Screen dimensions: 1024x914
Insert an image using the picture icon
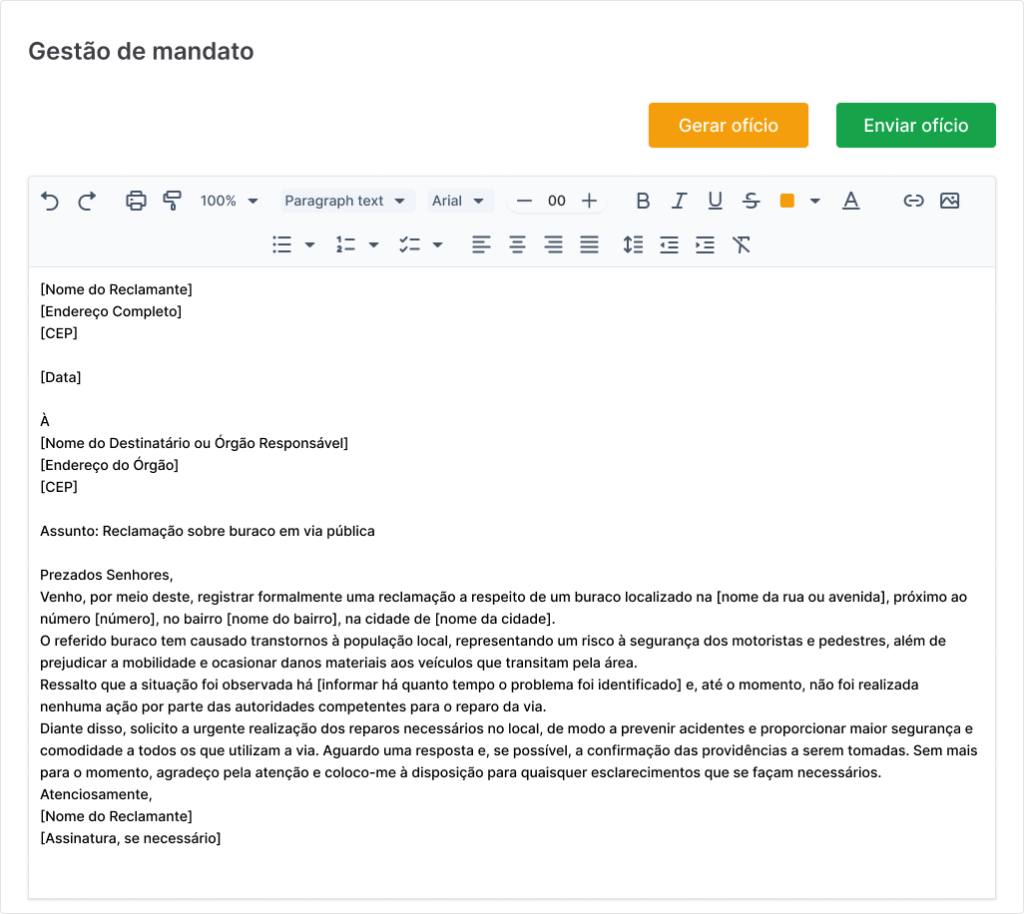tap(949, 201)
